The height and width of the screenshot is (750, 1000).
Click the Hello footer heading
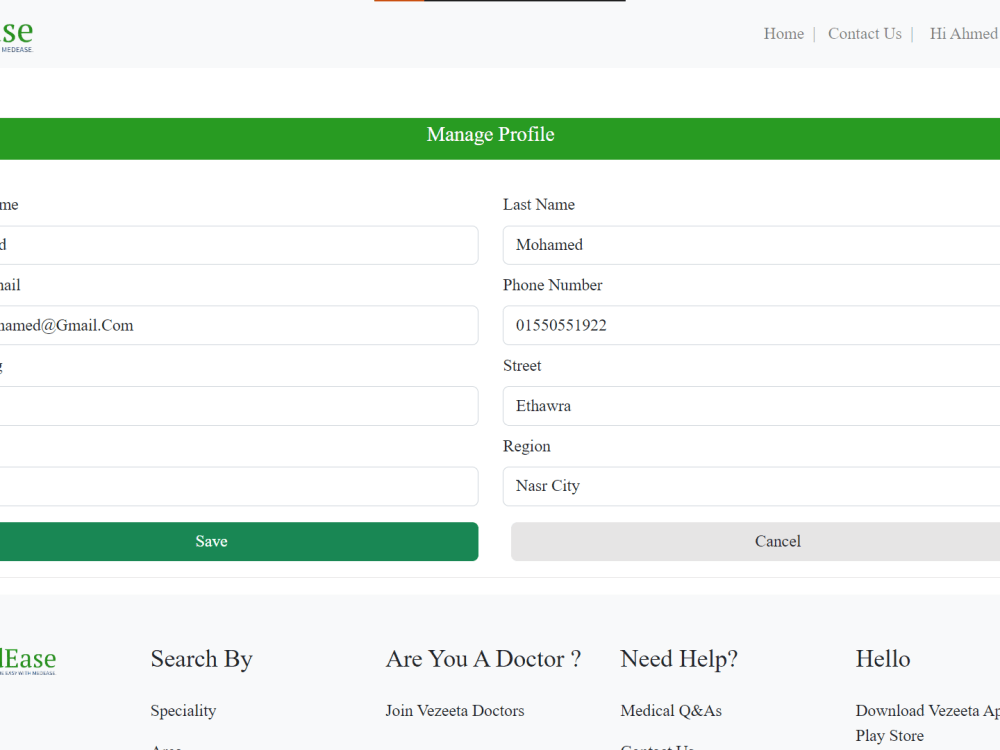click(883, 659)
